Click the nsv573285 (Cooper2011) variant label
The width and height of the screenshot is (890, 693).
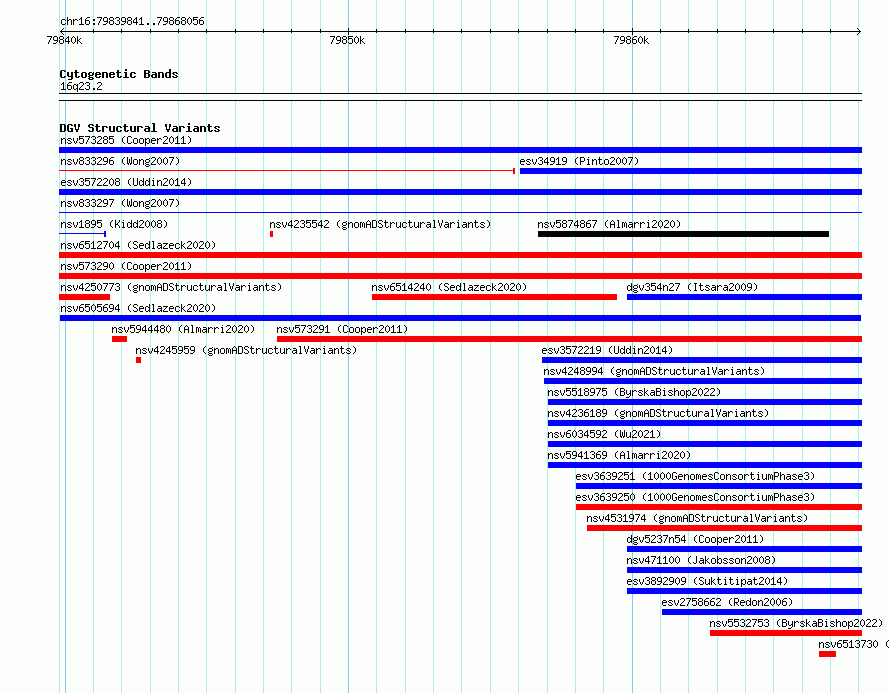(126, 140)
